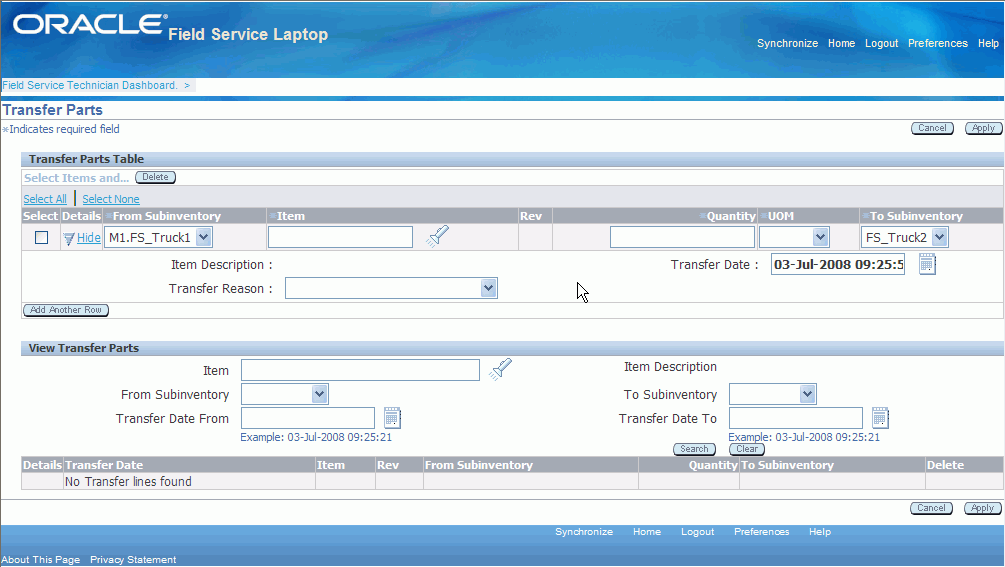Click the Hide details triangle icon

pos(69,239)
